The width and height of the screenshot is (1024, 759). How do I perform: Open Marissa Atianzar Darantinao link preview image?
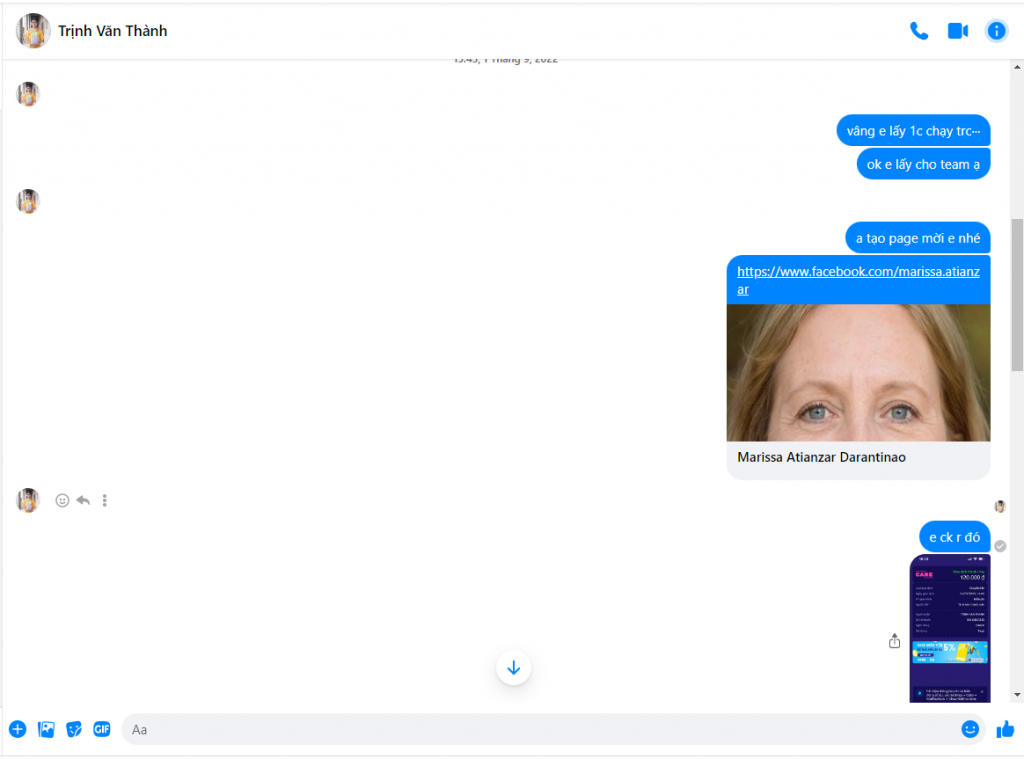858,373
